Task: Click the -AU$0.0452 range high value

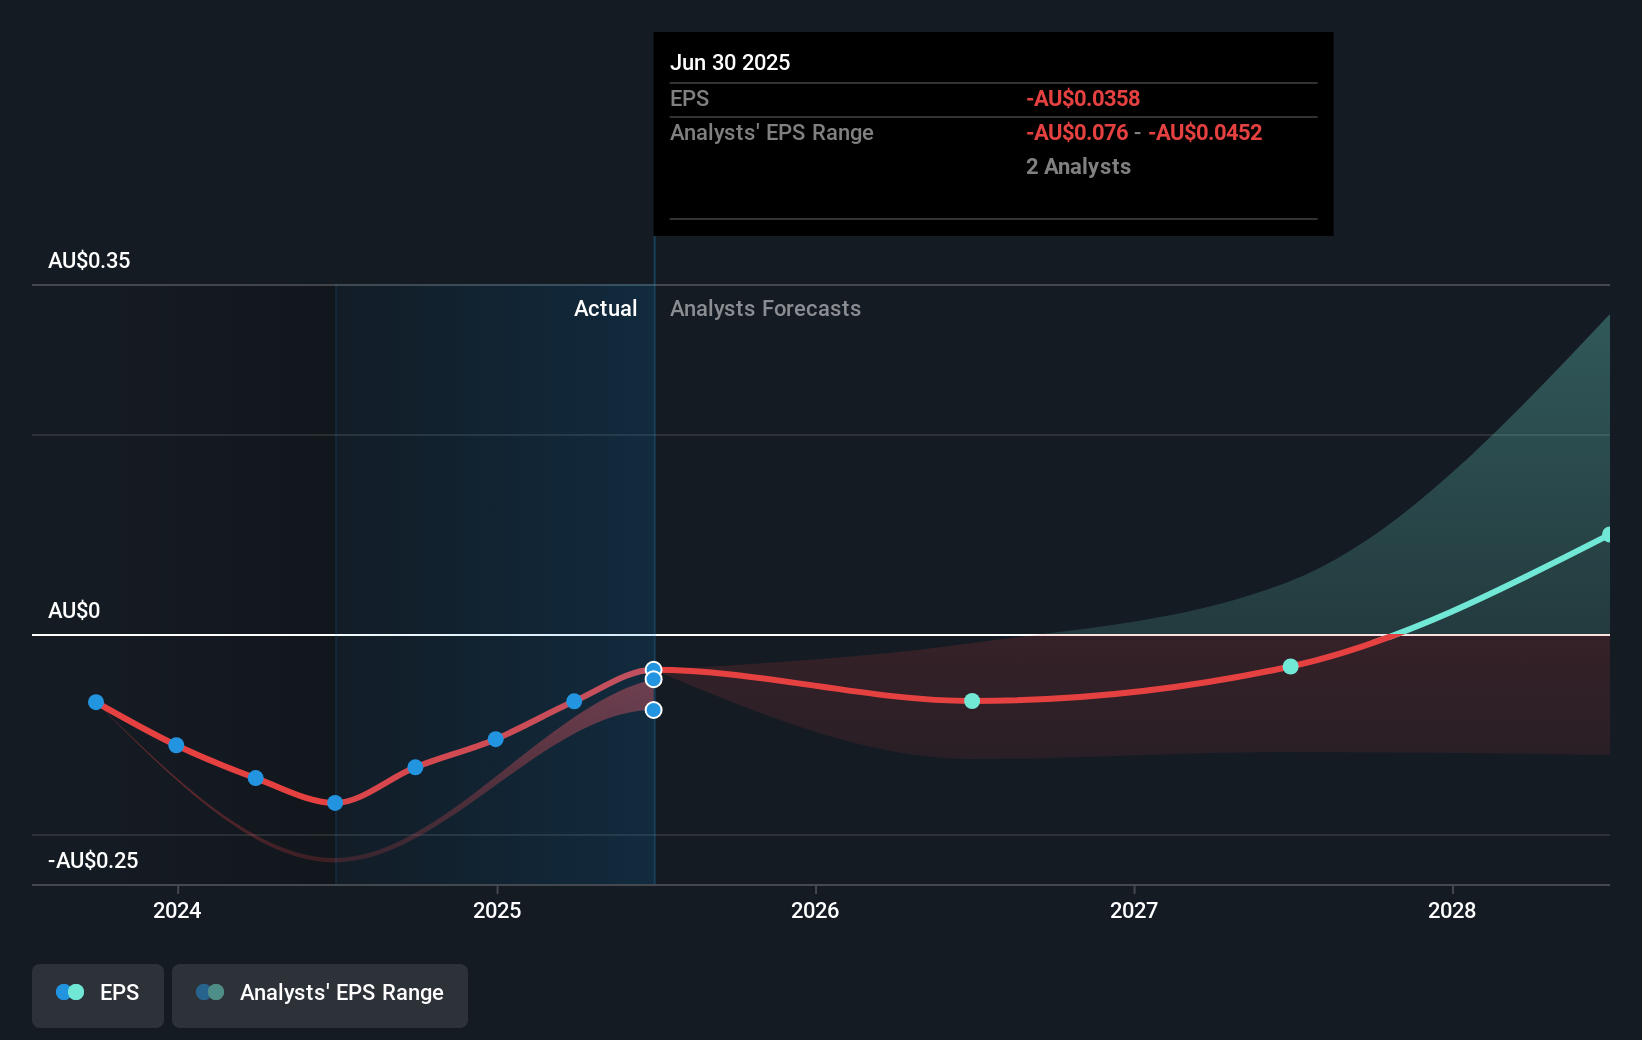Action: click(x=1205, y=133)
